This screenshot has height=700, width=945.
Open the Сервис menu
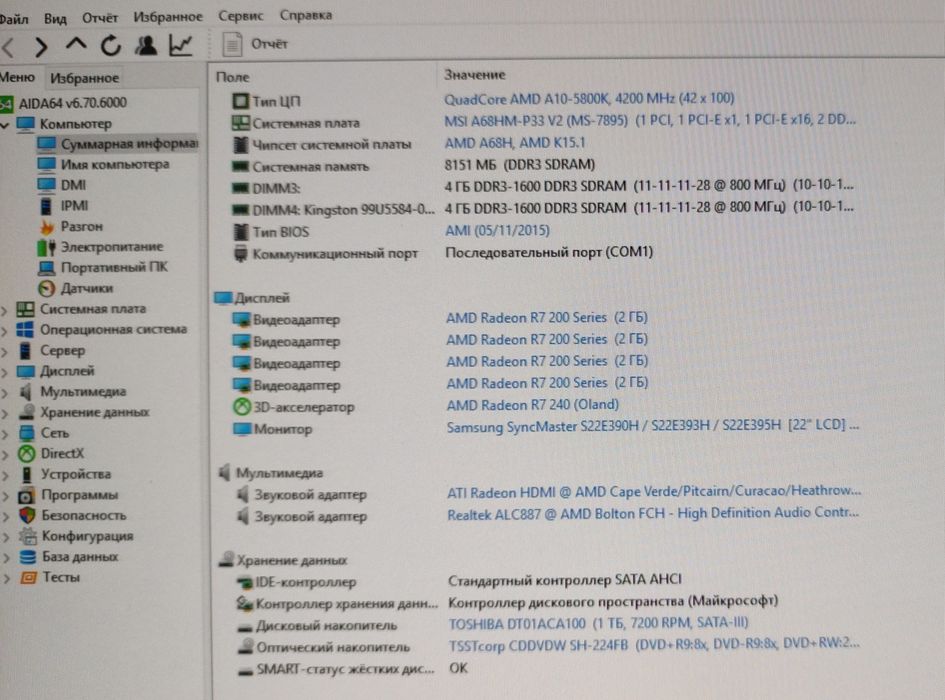point(240,16)
